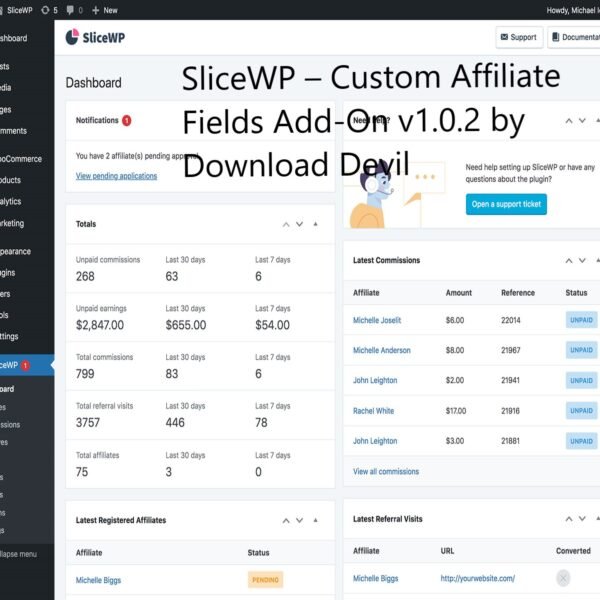Click unpaid earnings value $2,847.00
The image size is (600, 600).
pos(100,325)
